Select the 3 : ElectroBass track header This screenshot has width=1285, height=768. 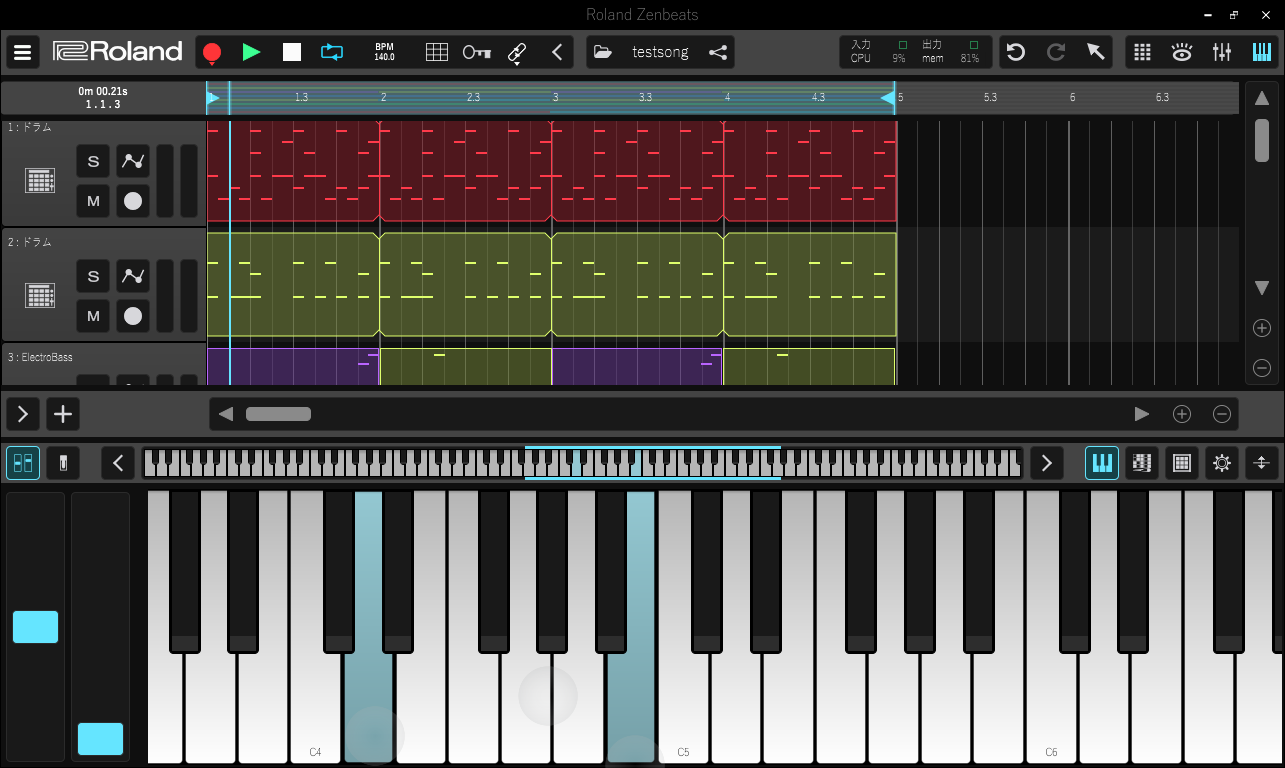[103, 364]
